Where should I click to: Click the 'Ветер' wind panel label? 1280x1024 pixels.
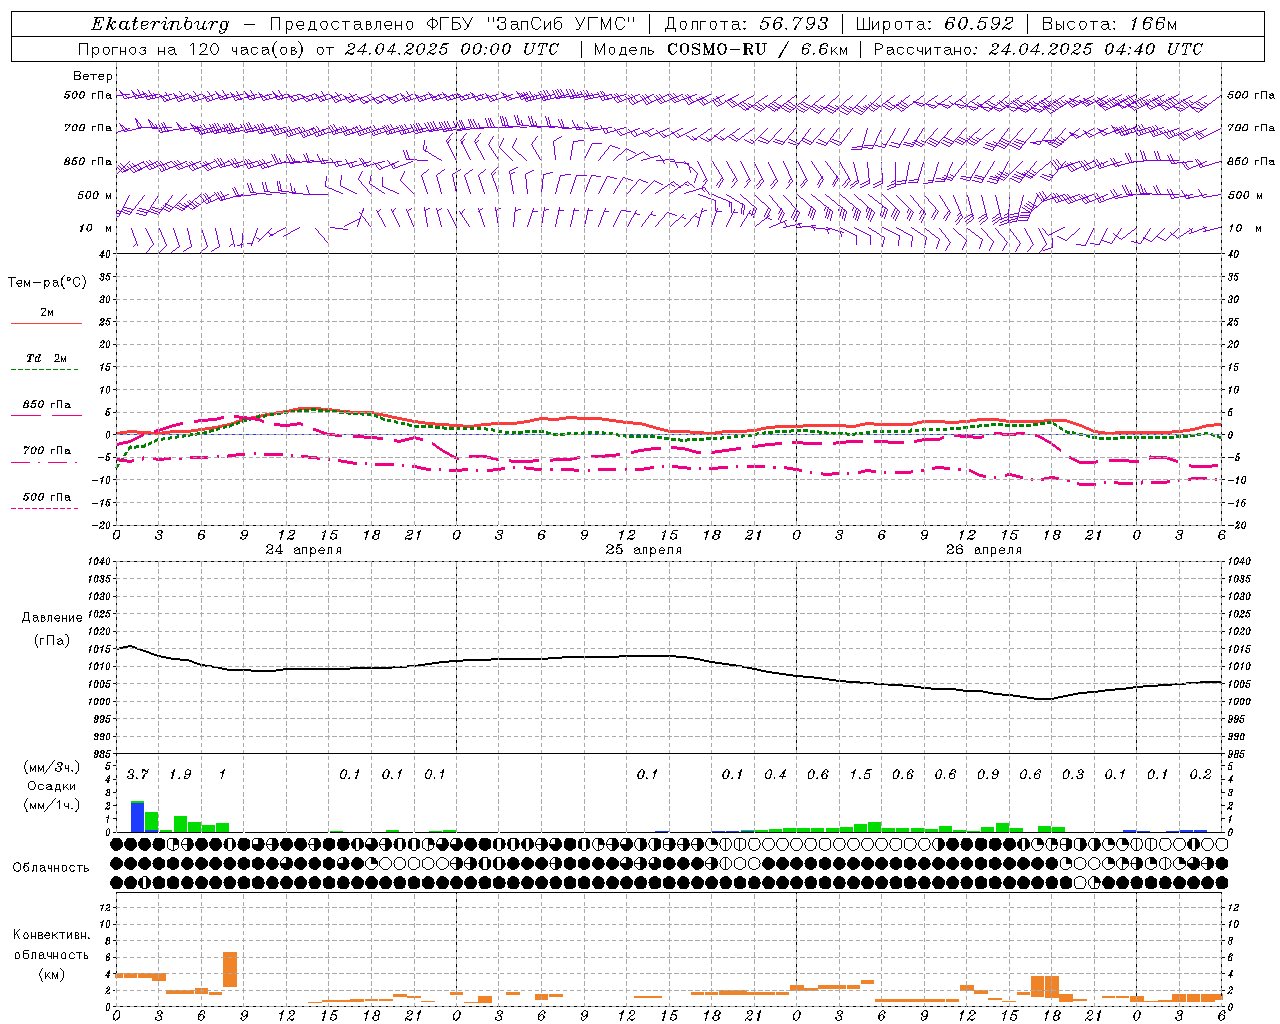(x=93, y=76)
